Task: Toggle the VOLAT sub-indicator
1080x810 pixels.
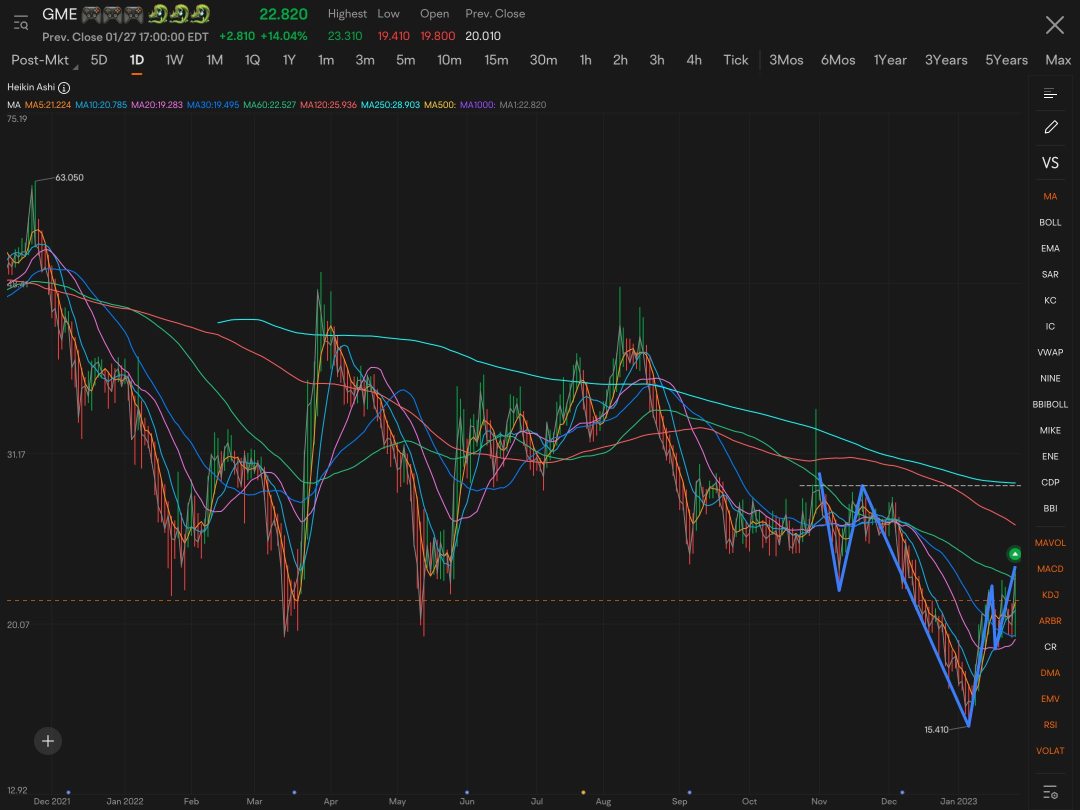Action: (x=1050, y=751)
